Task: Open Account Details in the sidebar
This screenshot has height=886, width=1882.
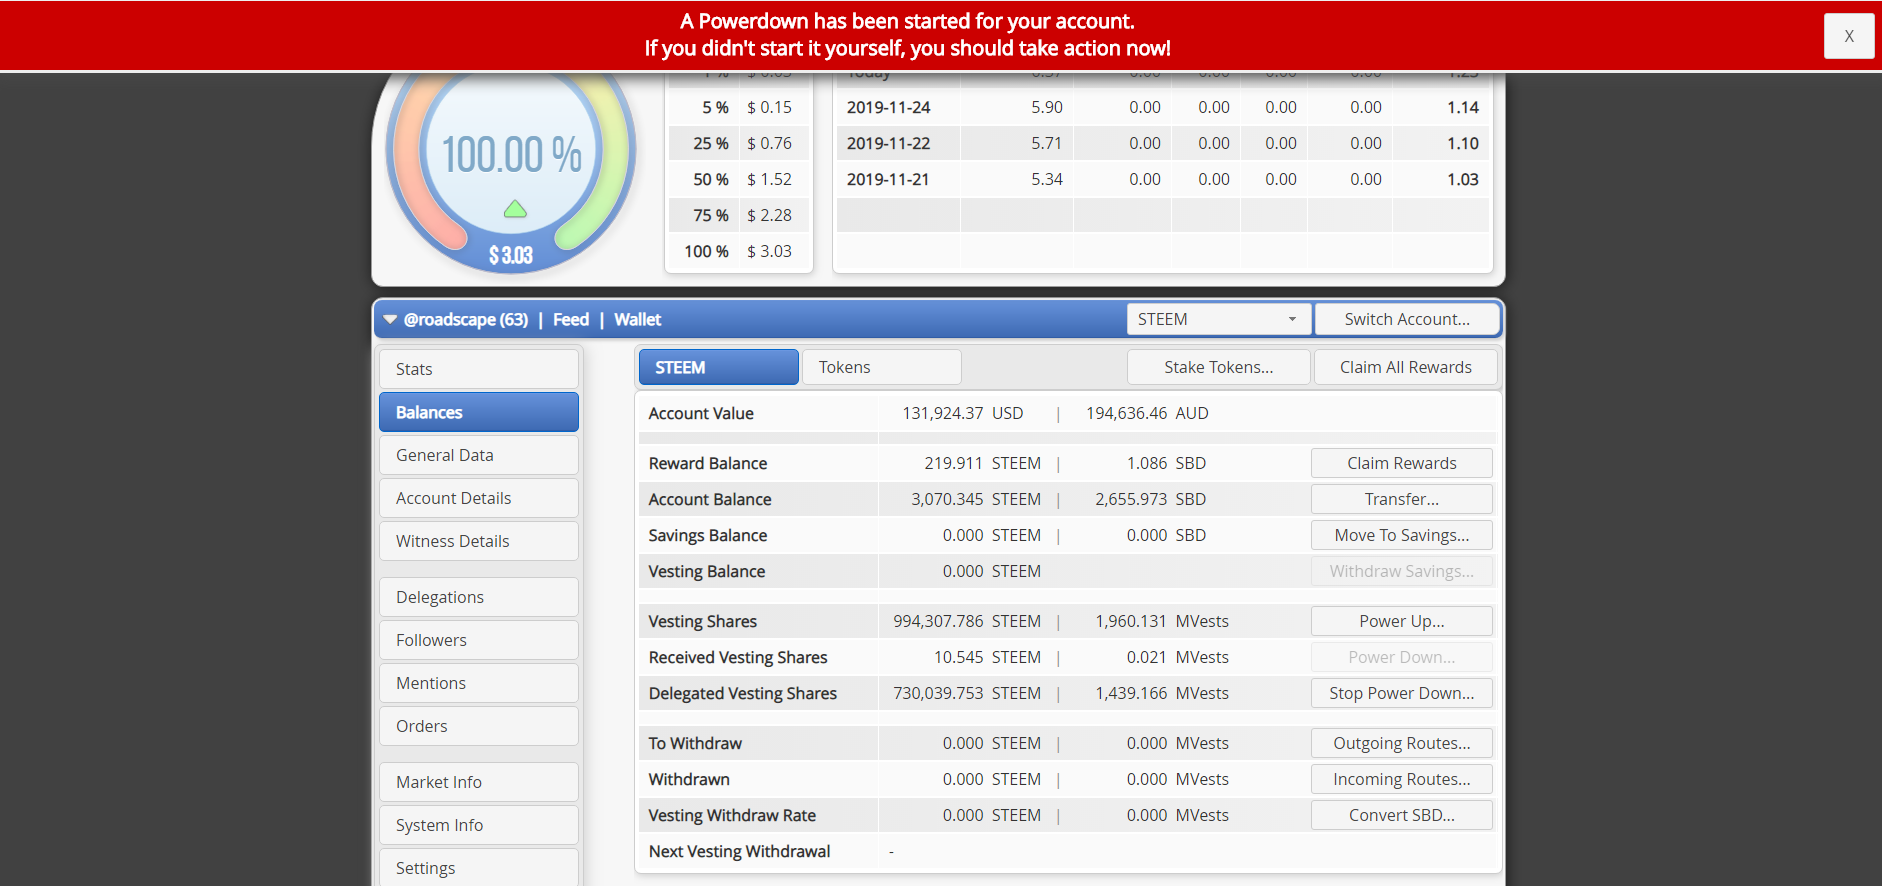Action: click(479, 498)
